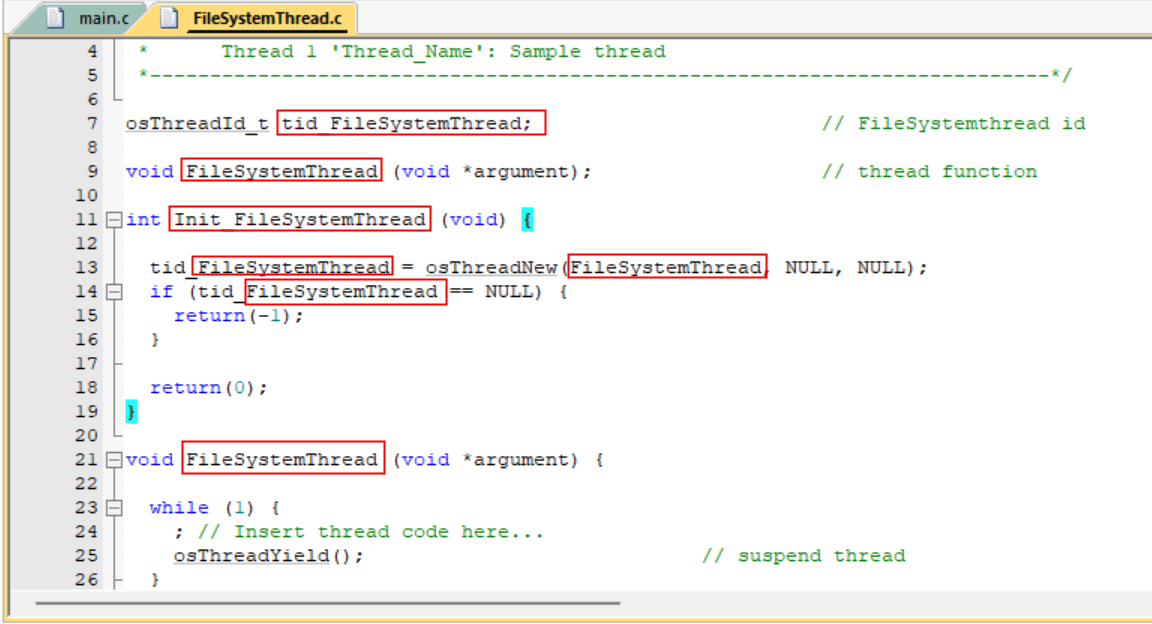Click the file icon on FileSystemThread.c tab

click(x=170, y=18)
